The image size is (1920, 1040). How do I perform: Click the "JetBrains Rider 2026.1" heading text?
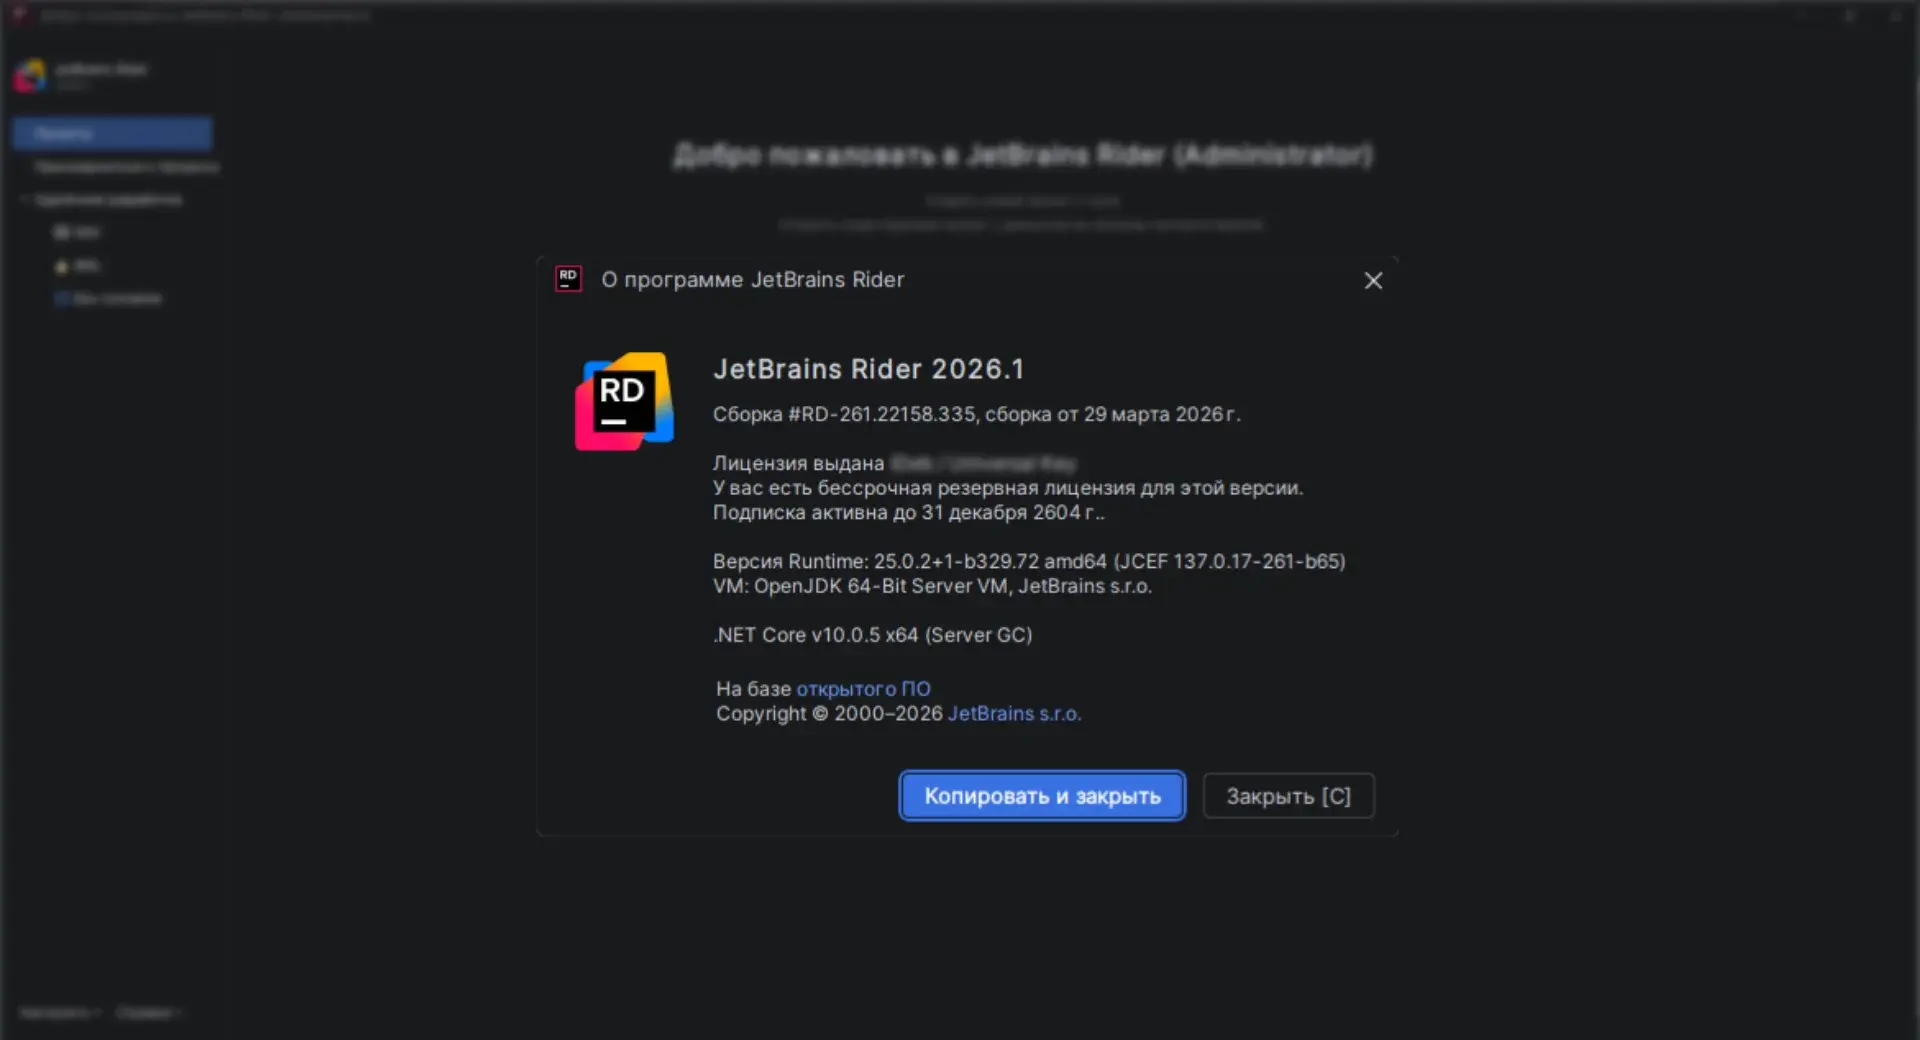click(x=868, y=369)
